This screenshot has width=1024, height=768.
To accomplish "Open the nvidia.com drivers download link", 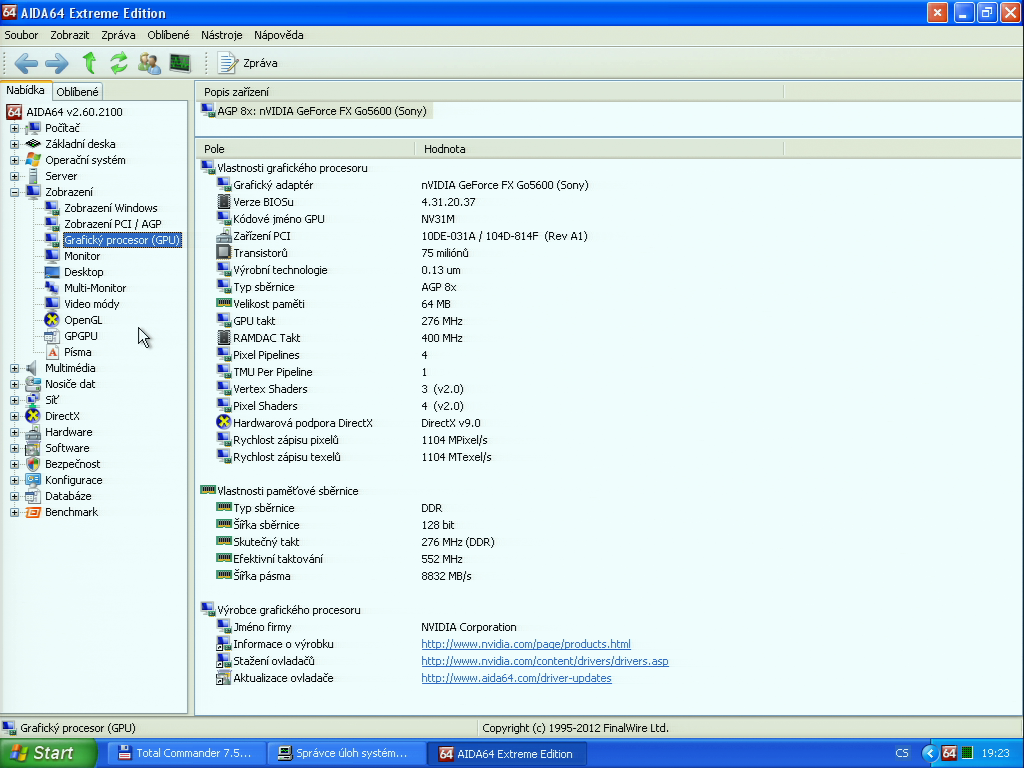I will [545, 661].
